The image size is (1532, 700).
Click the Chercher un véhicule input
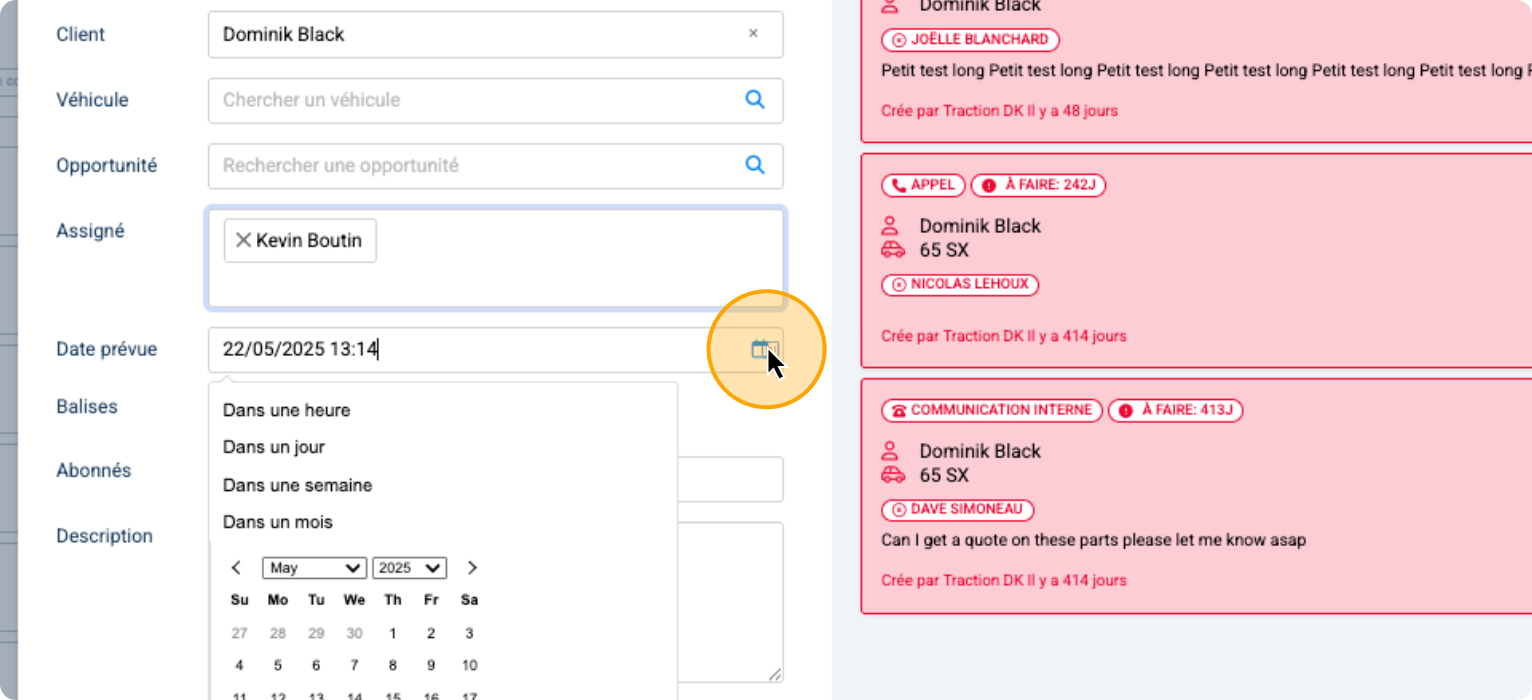pyautogui.click(x=470, y=100)
